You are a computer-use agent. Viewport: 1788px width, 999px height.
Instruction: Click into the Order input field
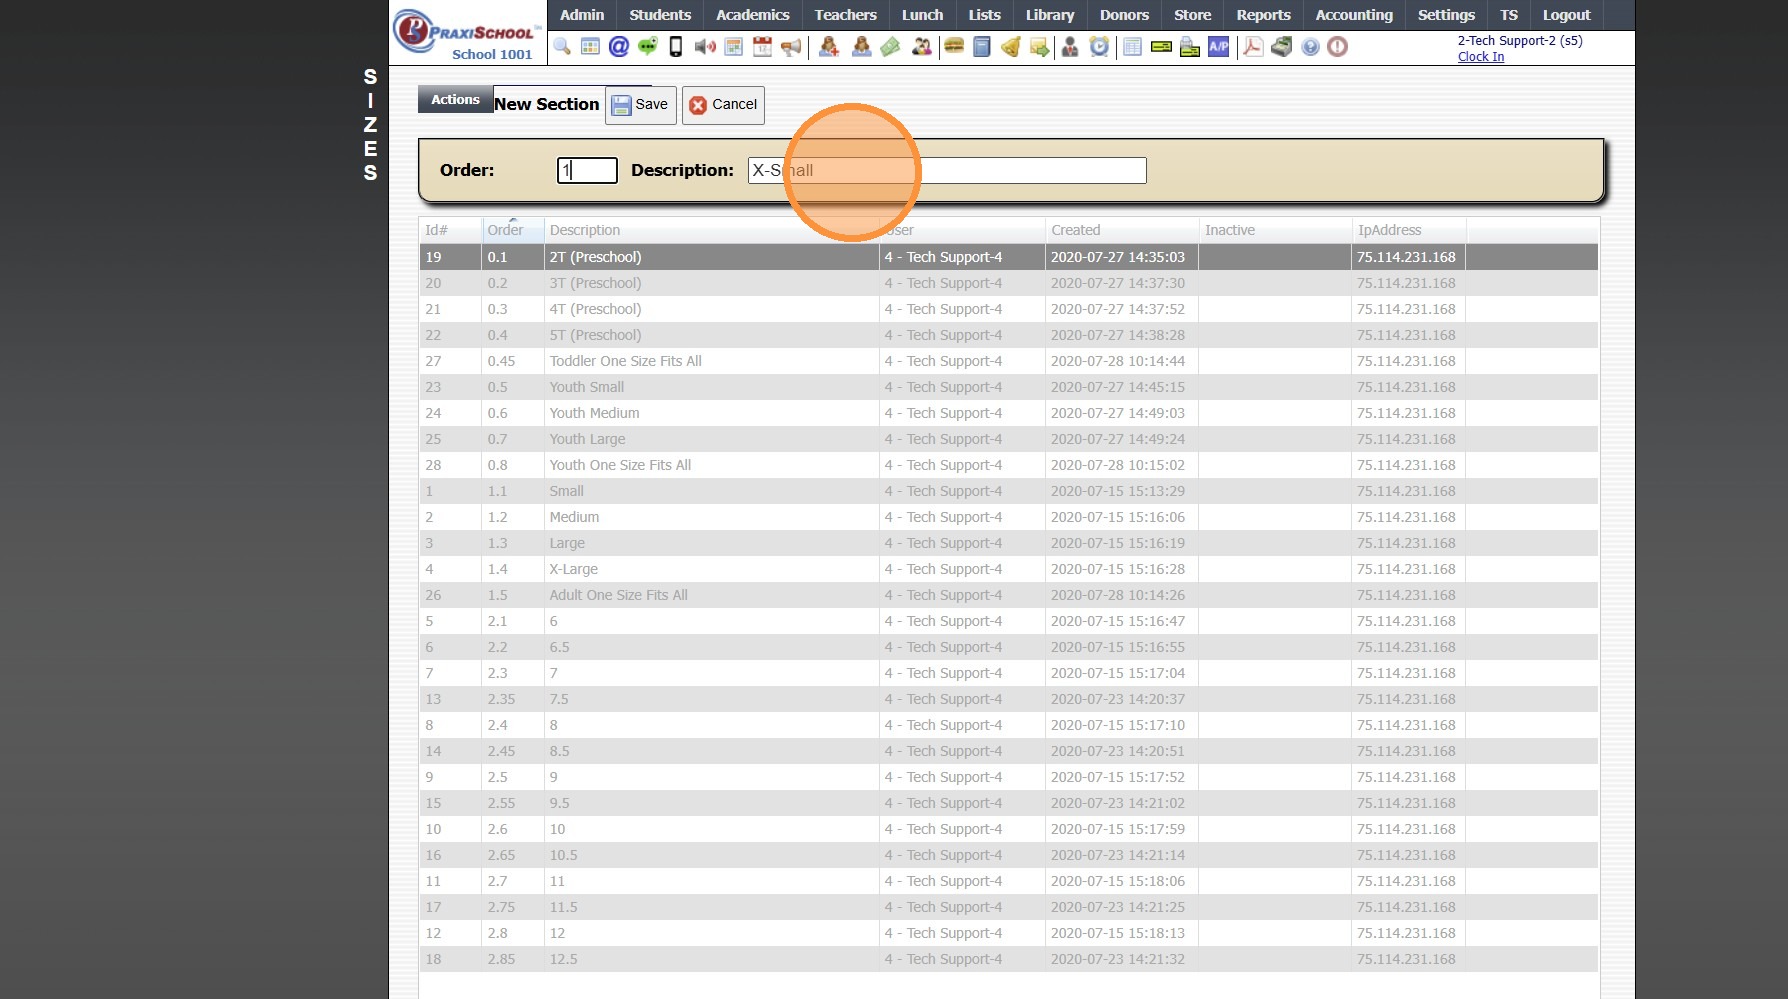click(587, 170)
